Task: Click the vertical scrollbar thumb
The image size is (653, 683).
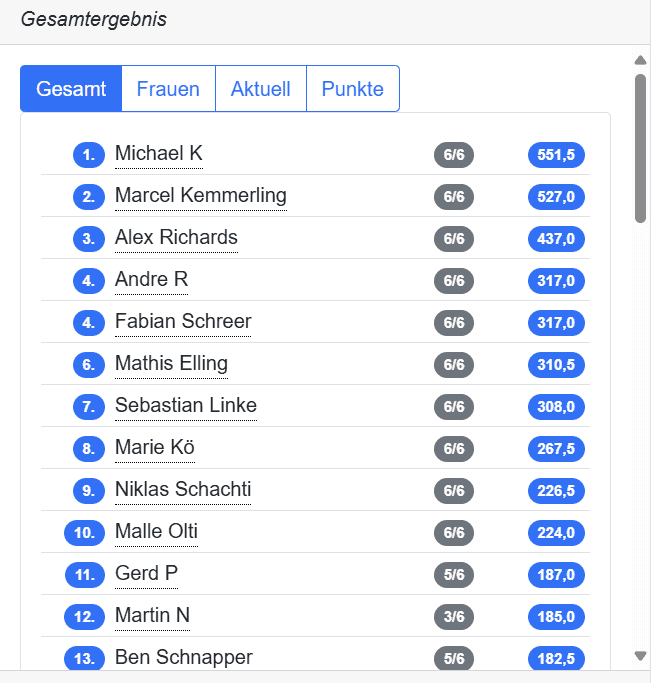Action: point(640,149)
